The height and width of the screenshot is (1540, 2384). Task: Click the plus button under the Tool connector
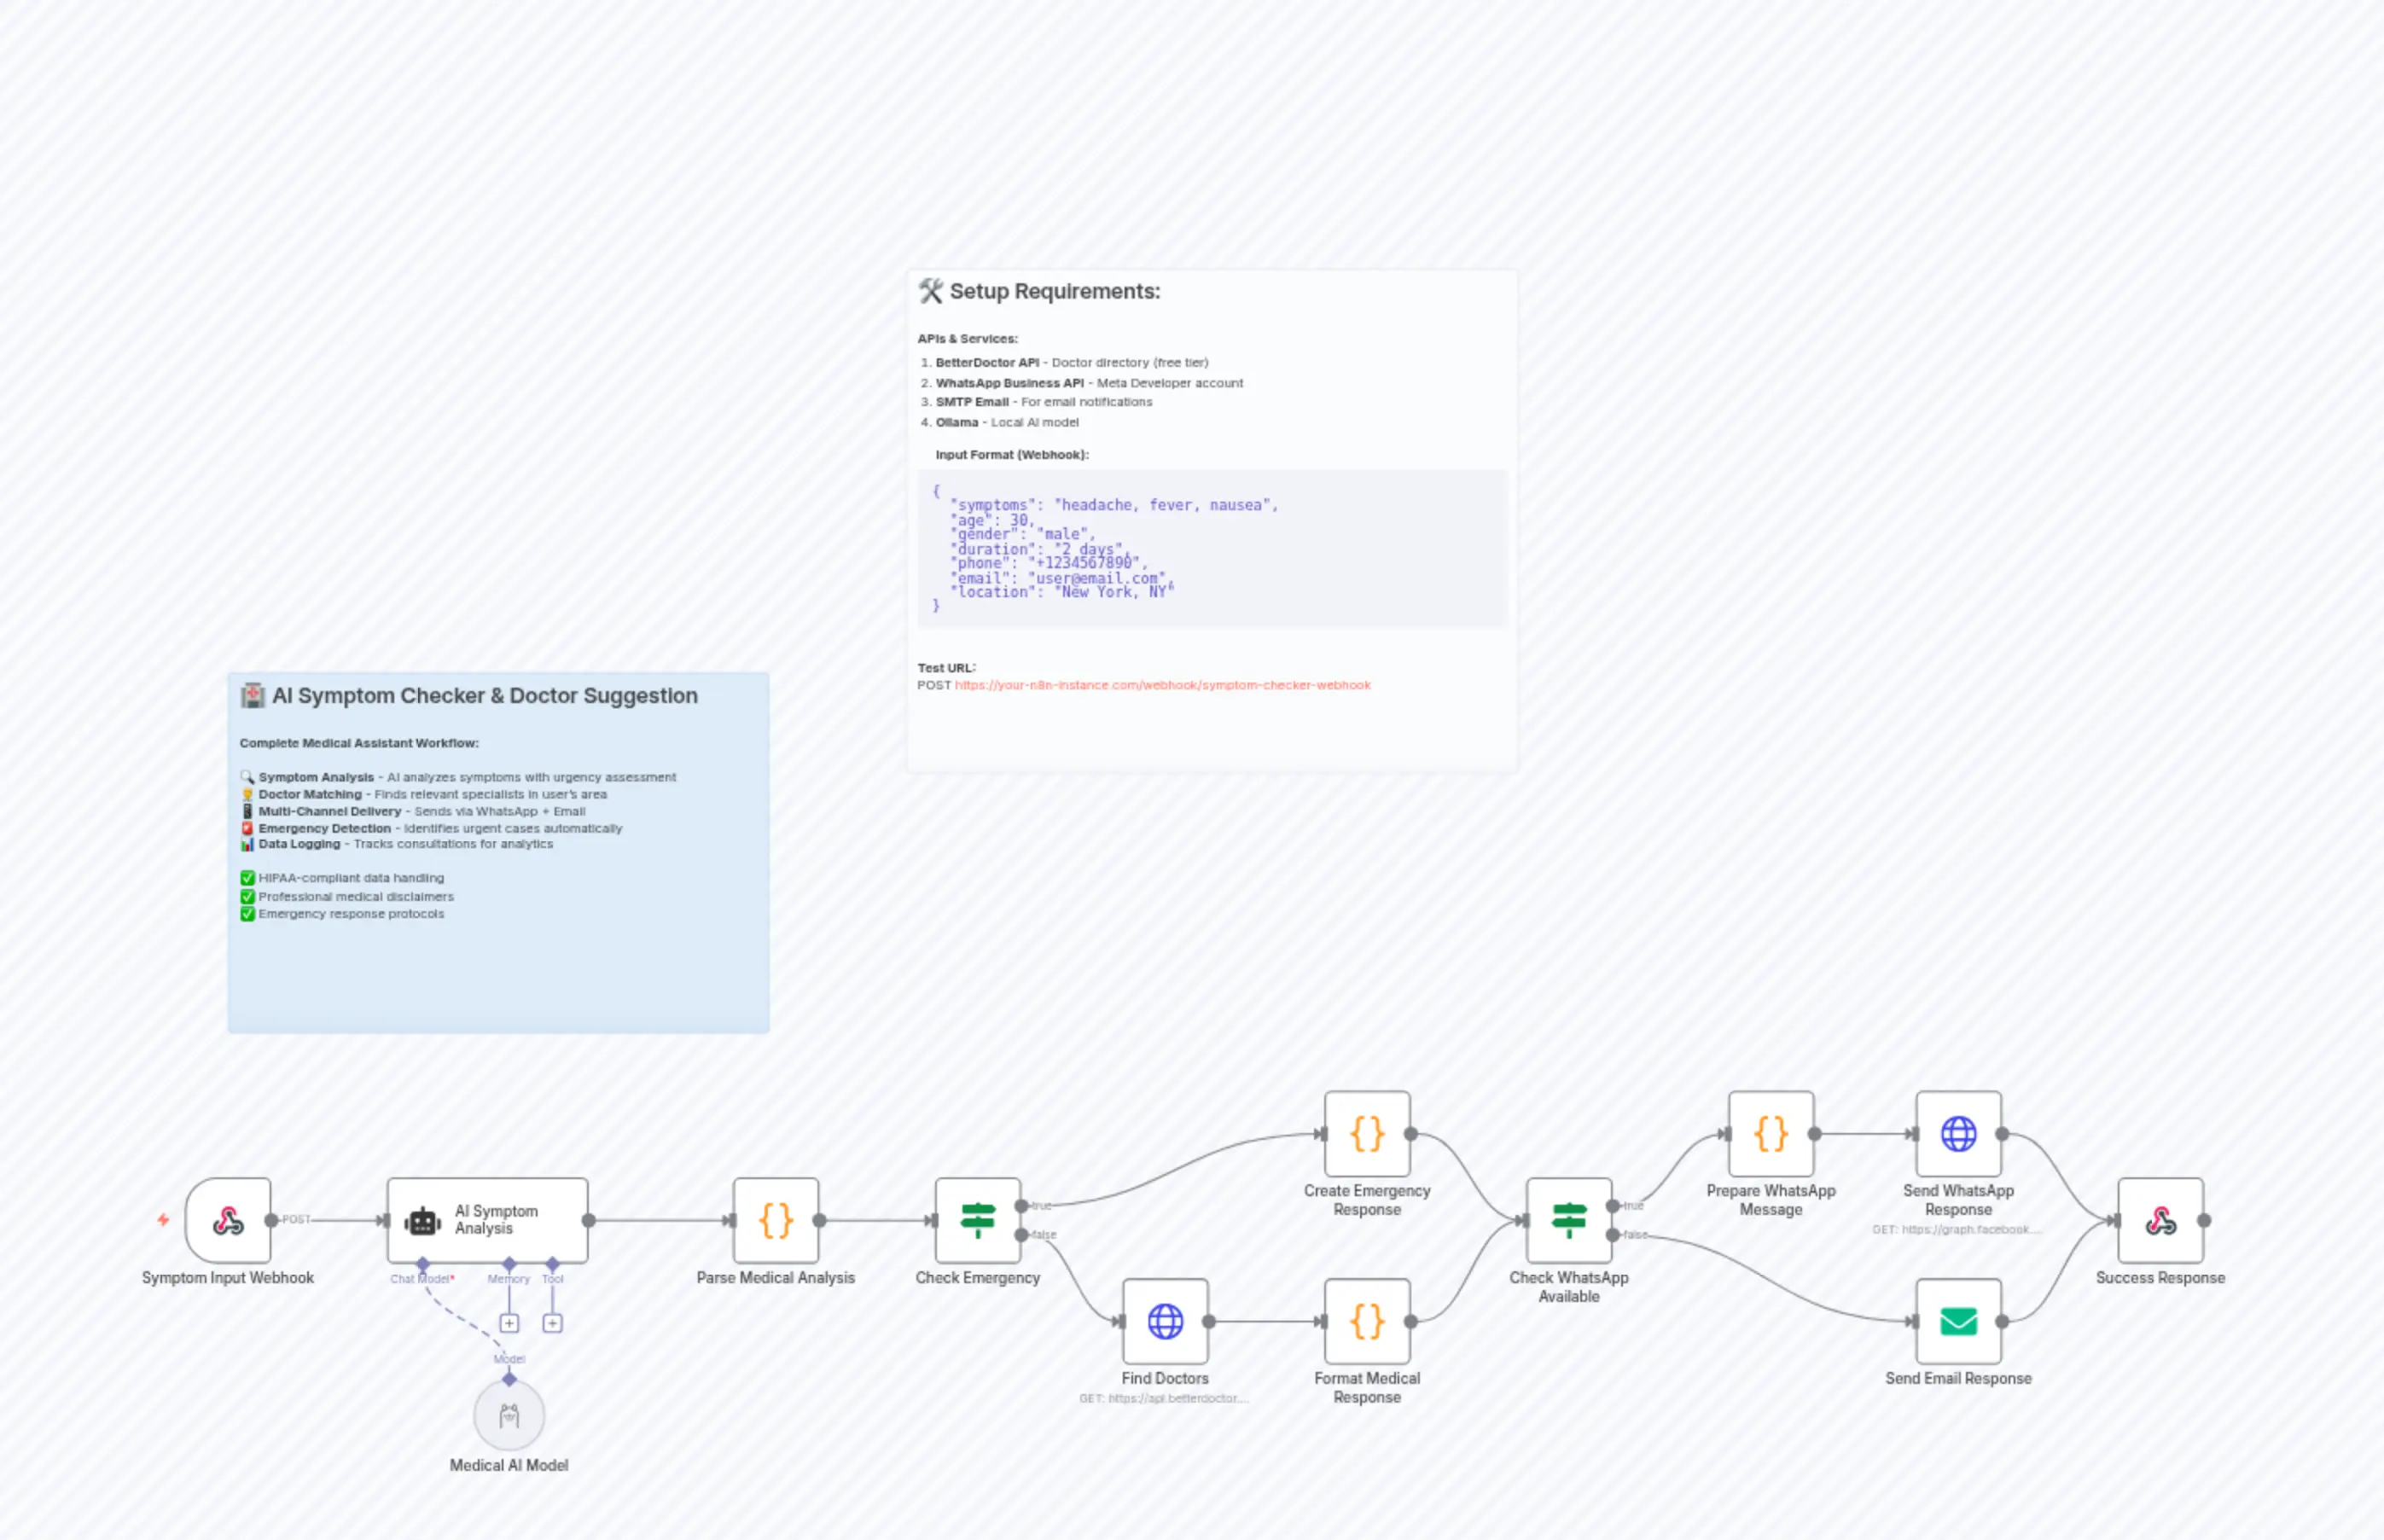point(553,1322)
